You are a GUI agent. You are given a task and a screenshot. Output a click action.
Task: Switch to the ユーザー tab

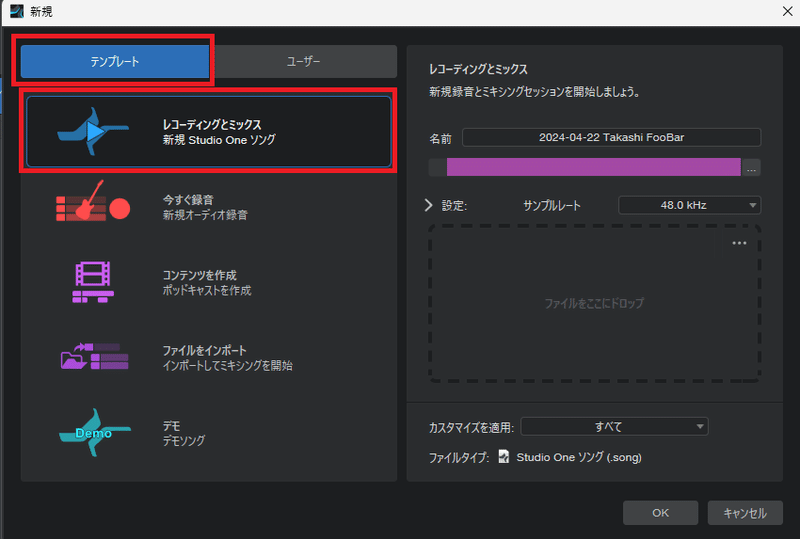[303, 62]
